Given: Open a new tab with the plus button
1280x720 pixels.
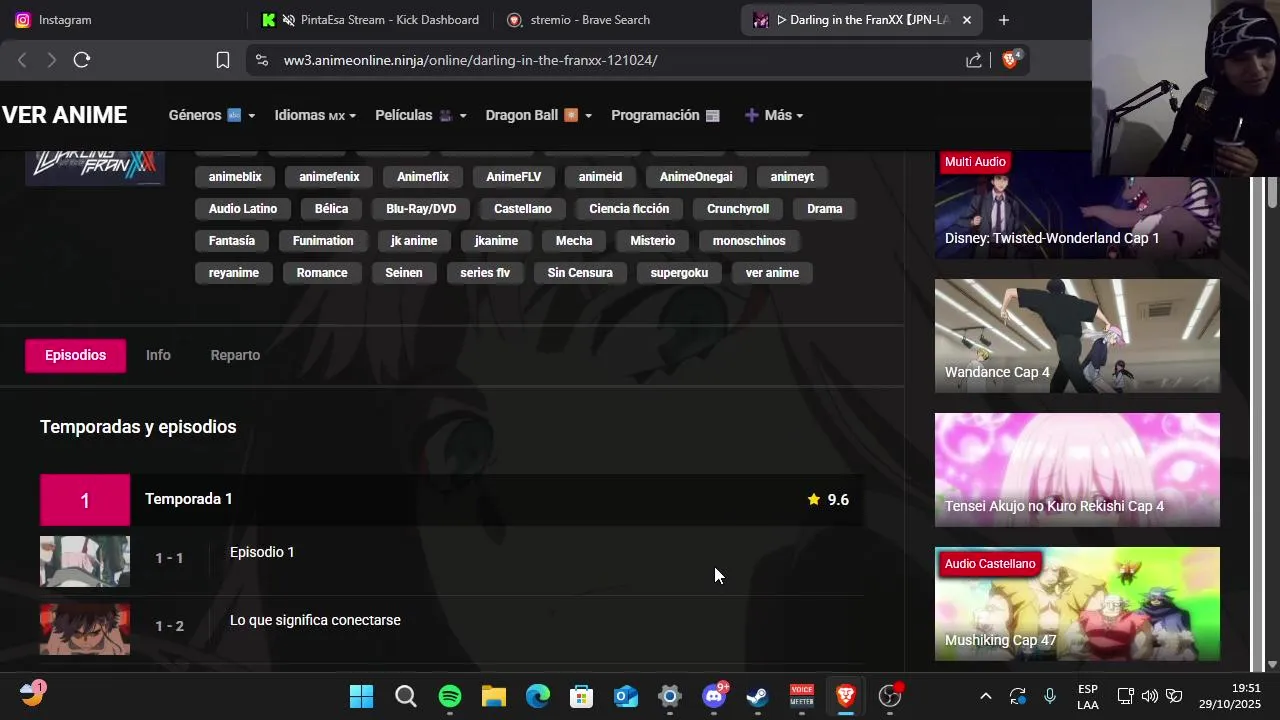Looking at the screenshot, I should click(x=1004, y=20).
